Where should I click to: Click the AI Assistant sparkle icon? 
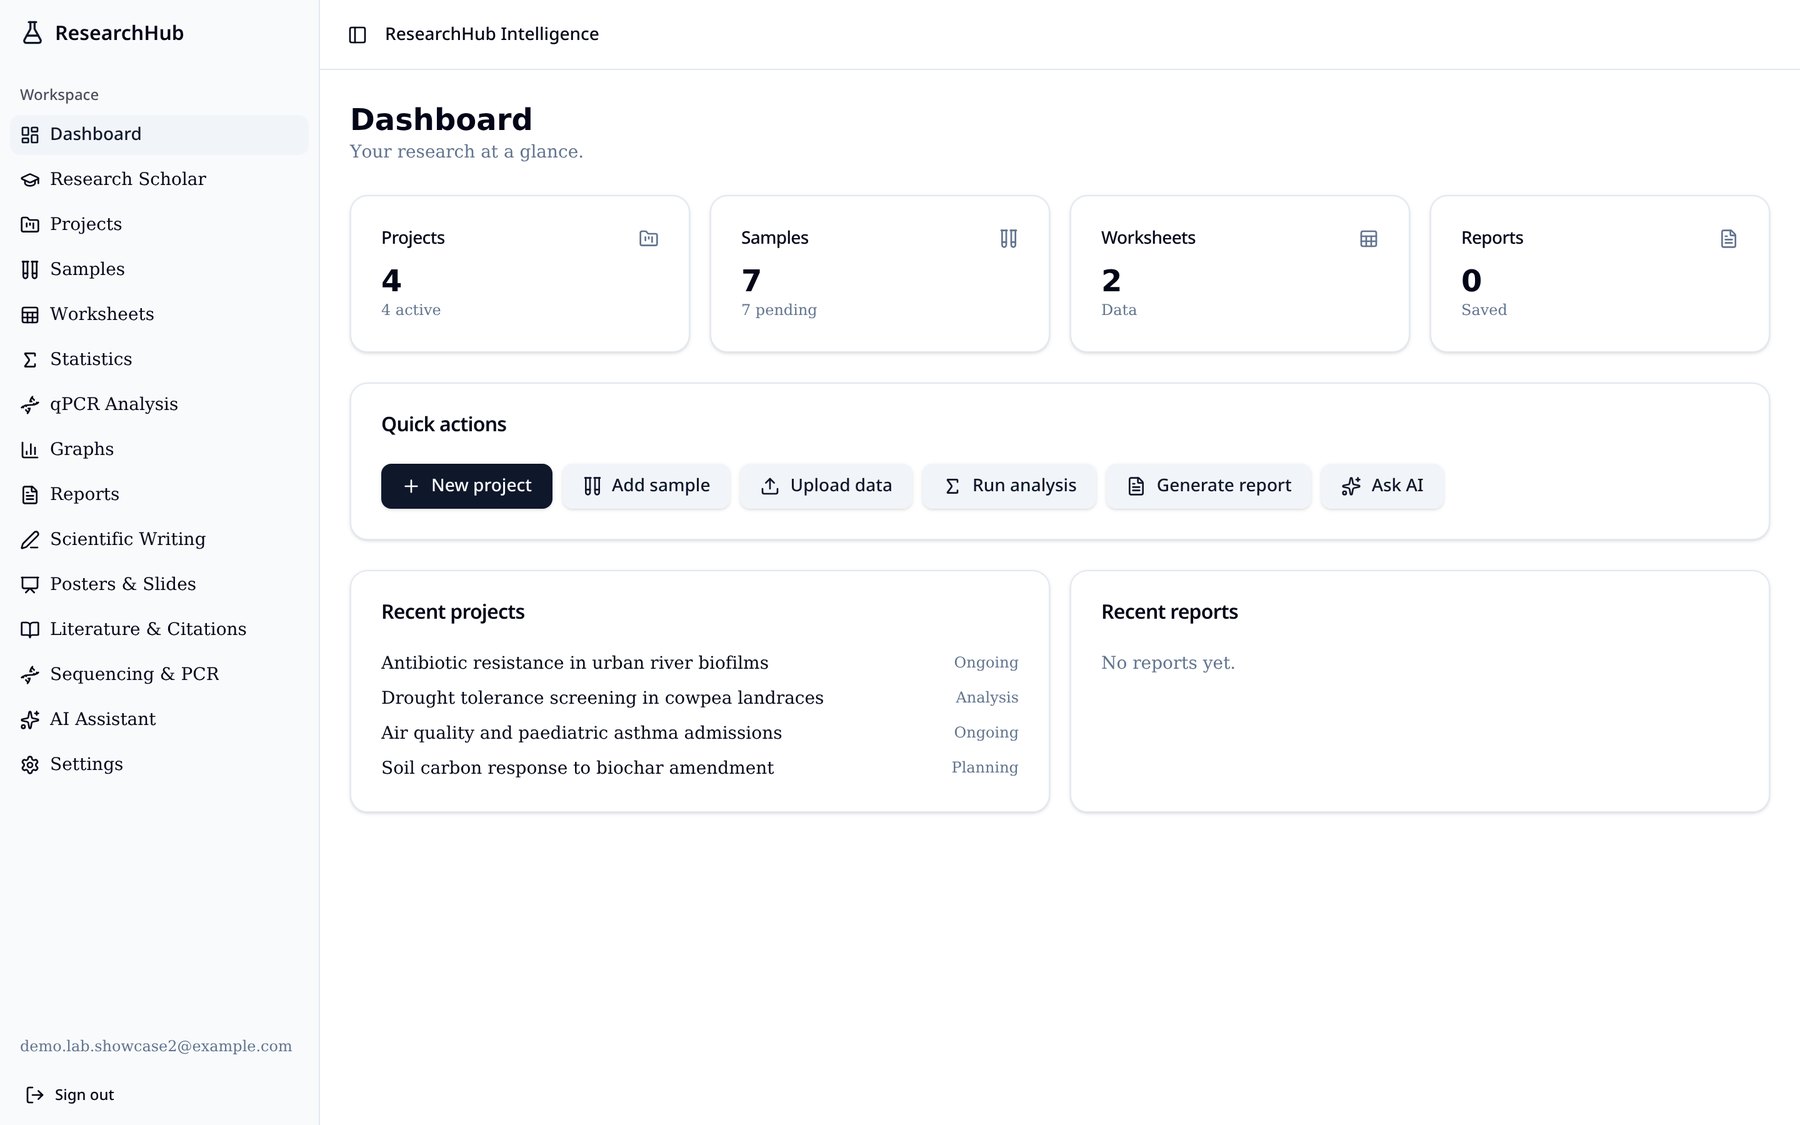pyautogui.click(x=30, y=720)
